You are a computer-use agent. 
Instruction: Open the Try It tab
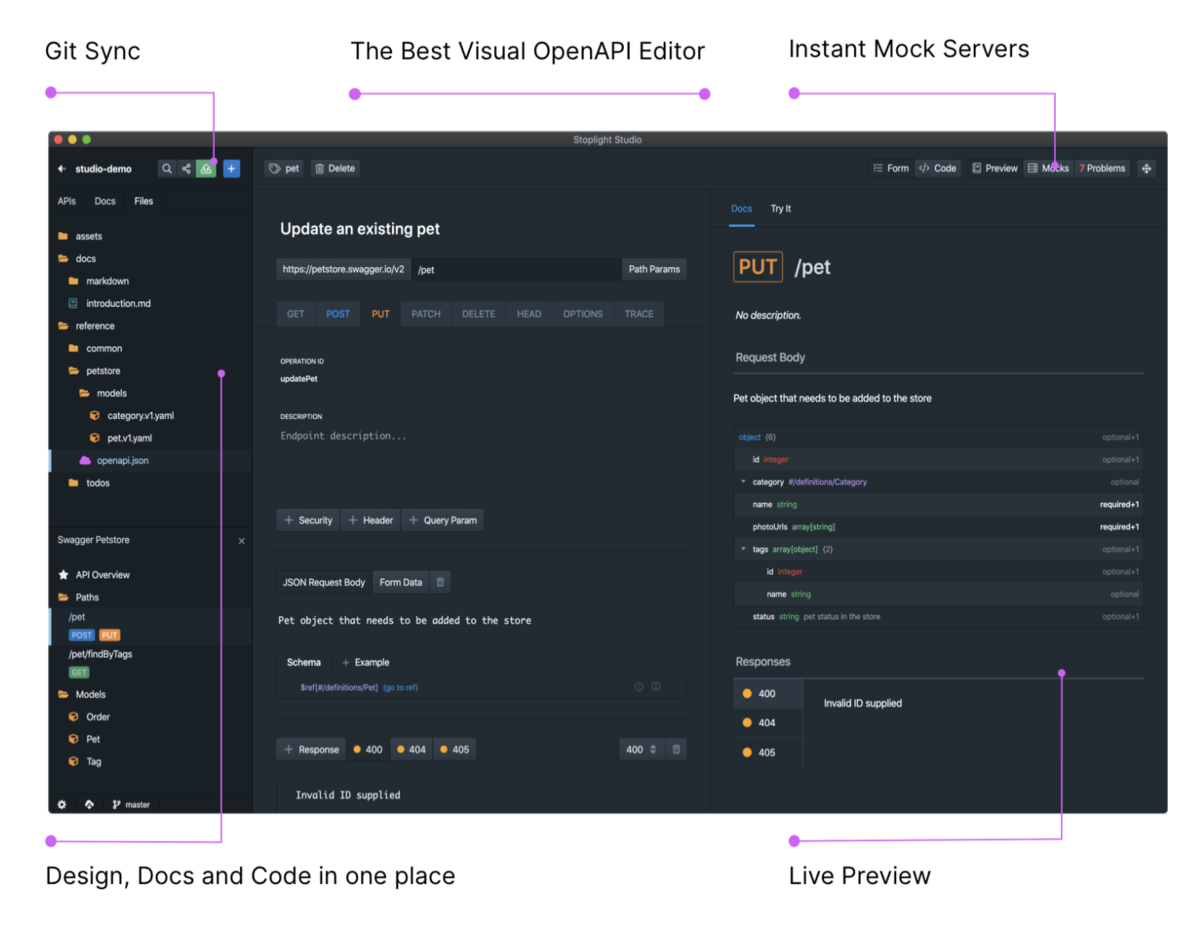coord(781,209)
